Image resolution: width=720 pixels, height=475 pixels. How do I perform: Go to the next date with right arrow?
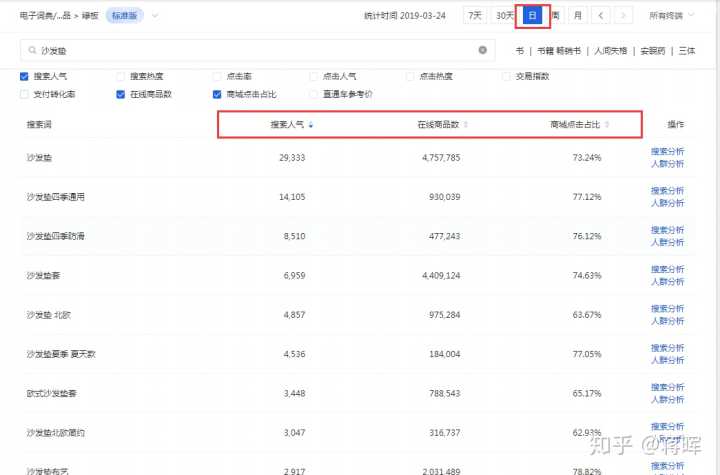coord(624,16)
